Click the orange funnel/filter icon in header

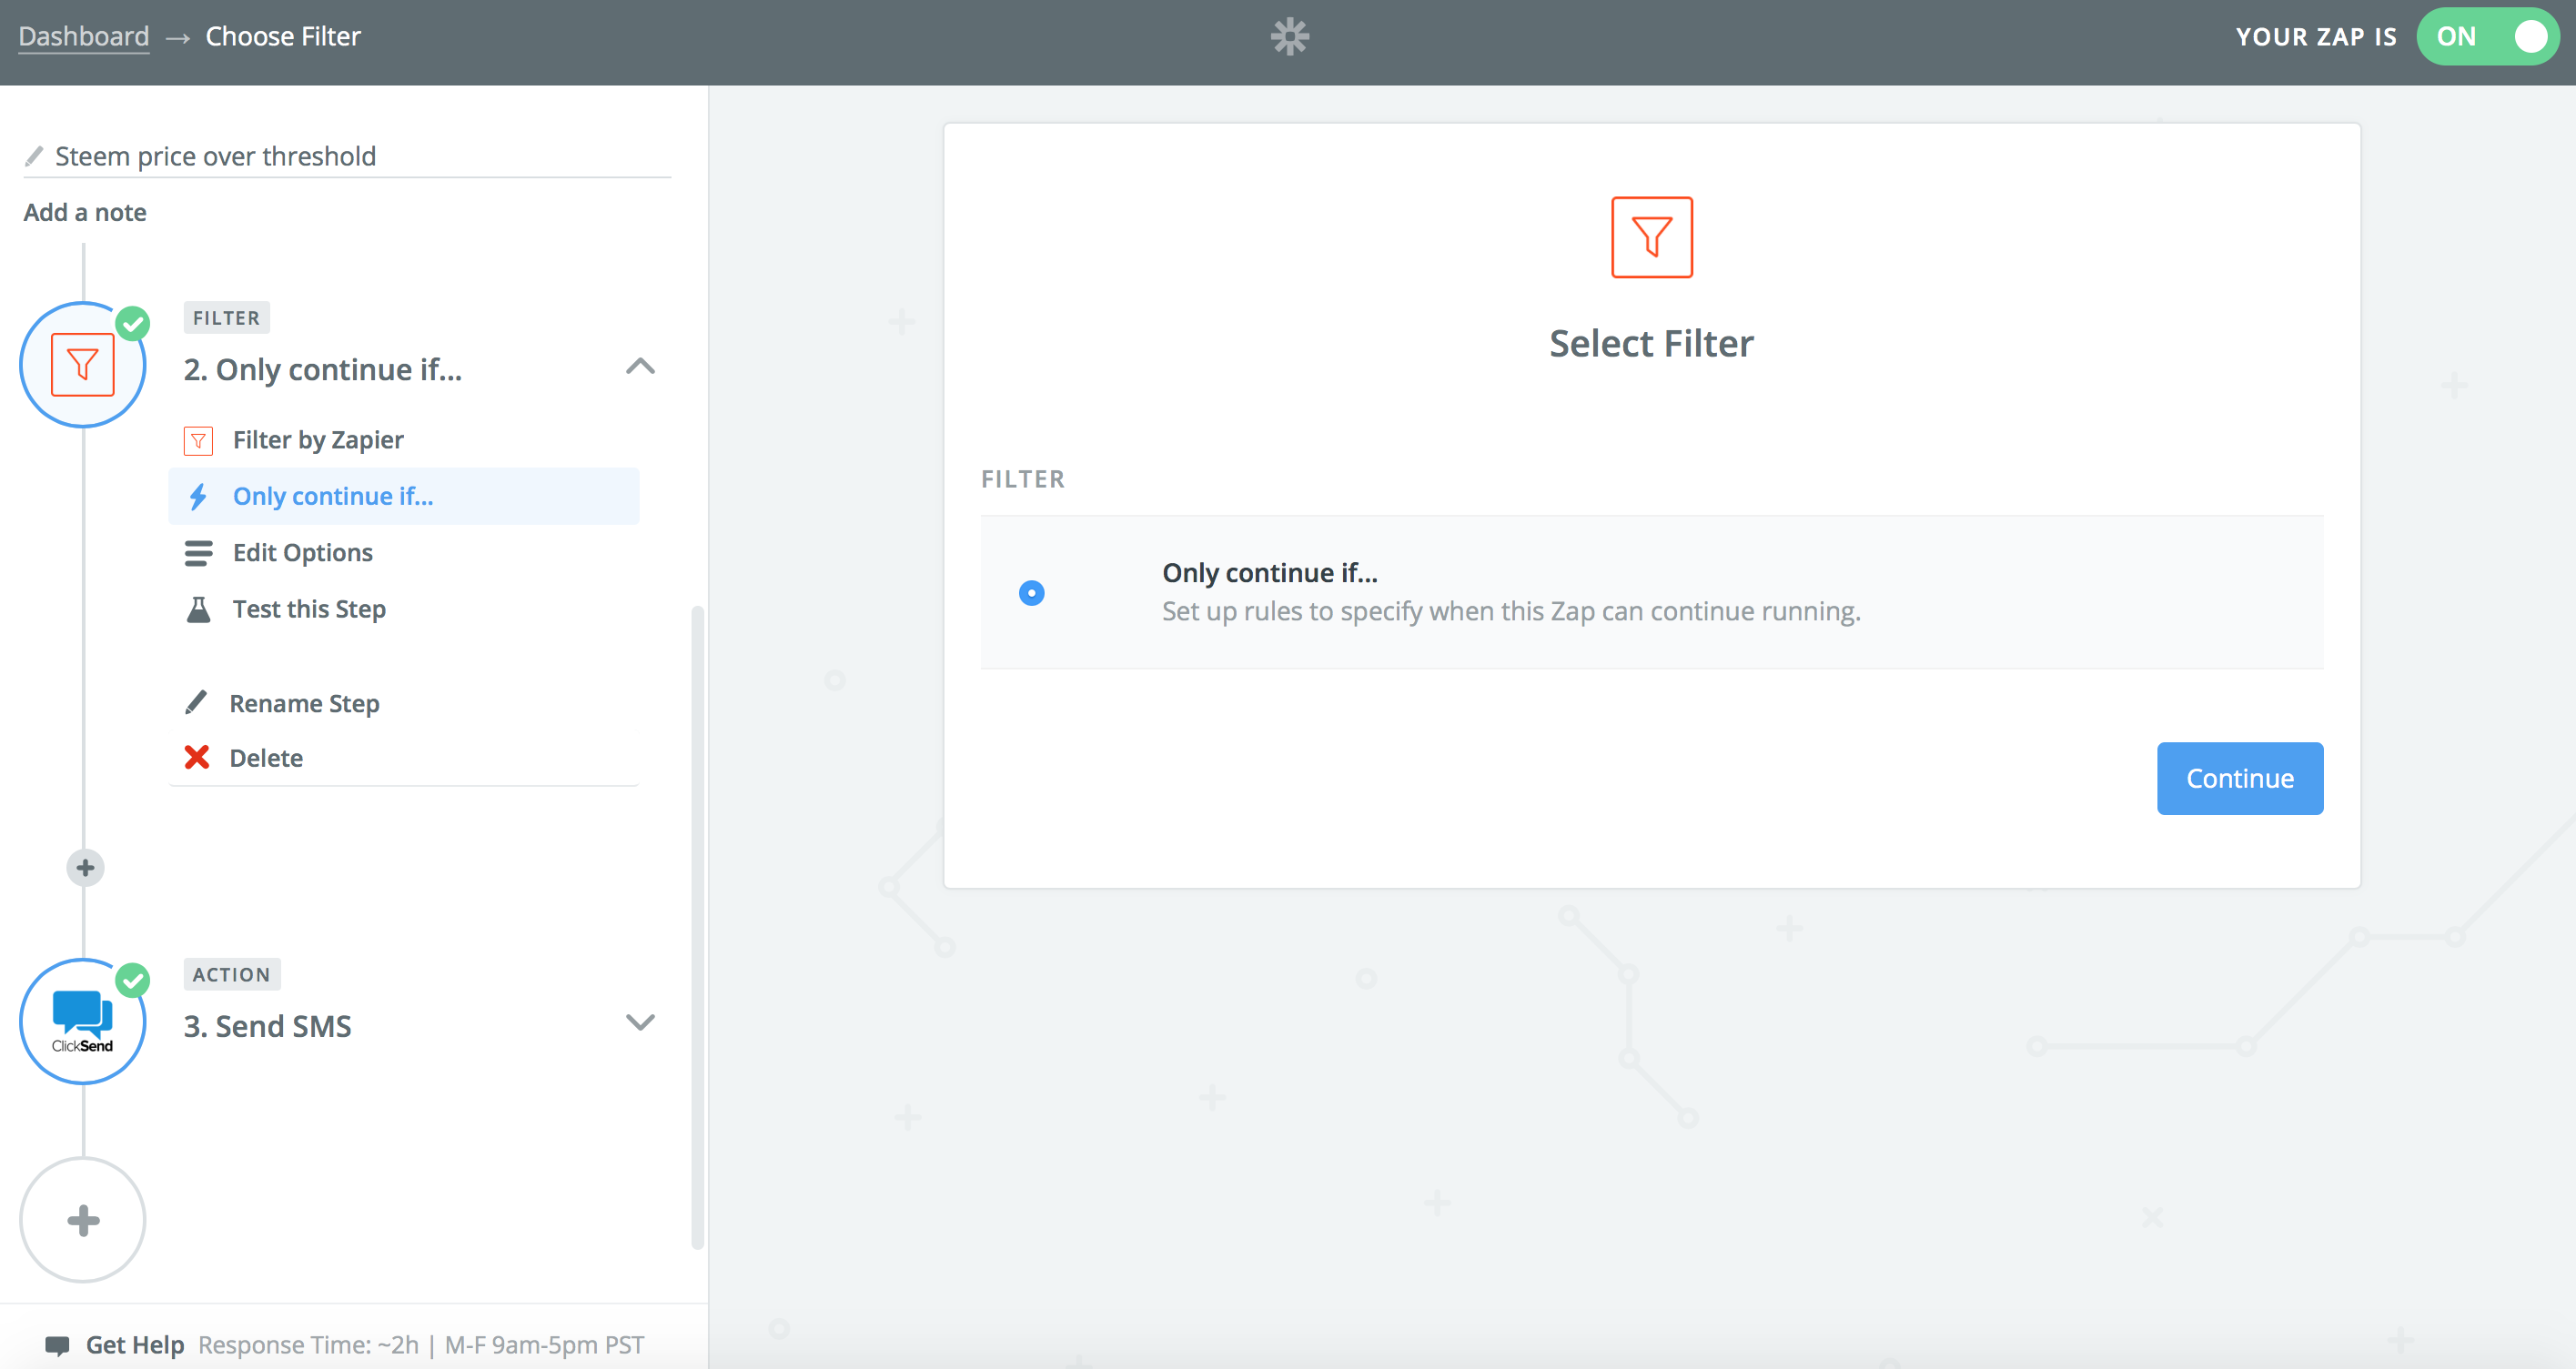pyautogui.click(x=1651, y=237)
